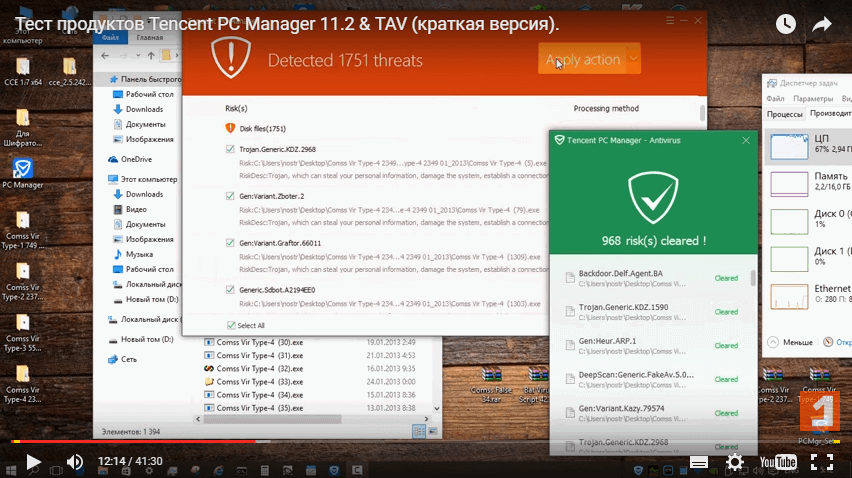Select the Gen:Heur.ARP.1 cleared entry
Image resolution: width=852 pixels, height=478 pixels.
[651, 345]
